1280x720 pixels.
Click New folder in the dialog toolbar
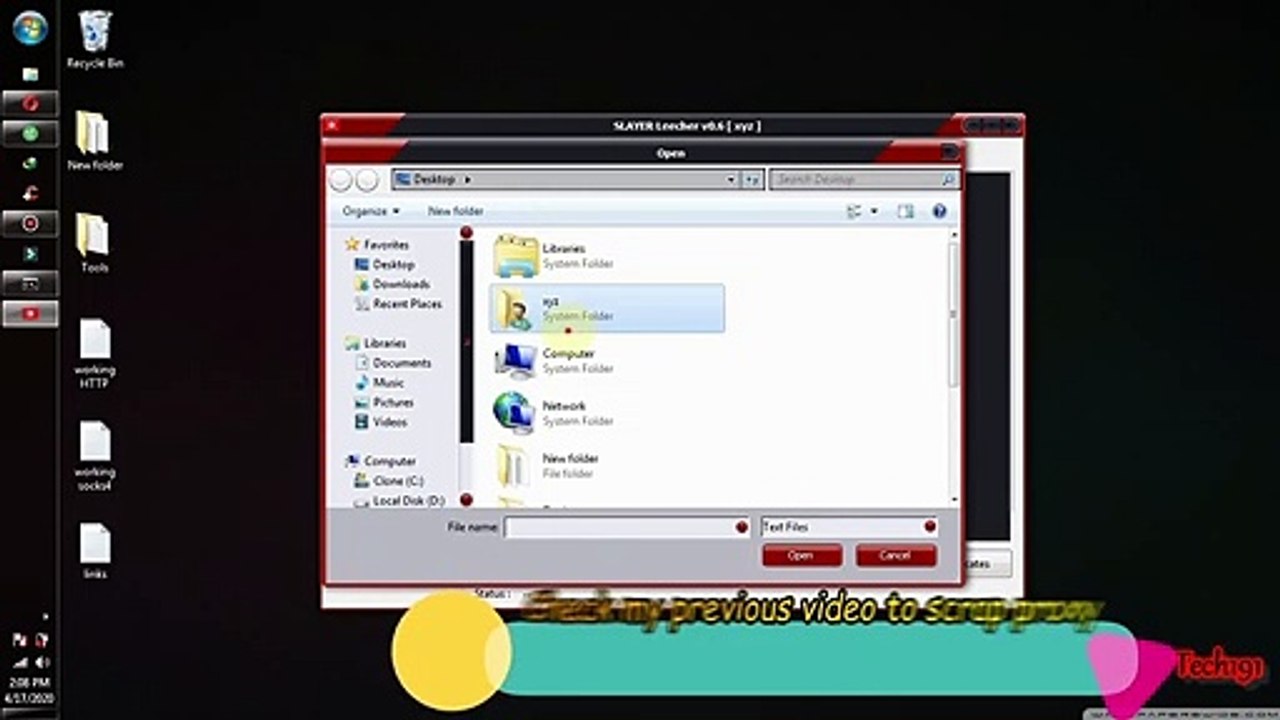(455, 211)
